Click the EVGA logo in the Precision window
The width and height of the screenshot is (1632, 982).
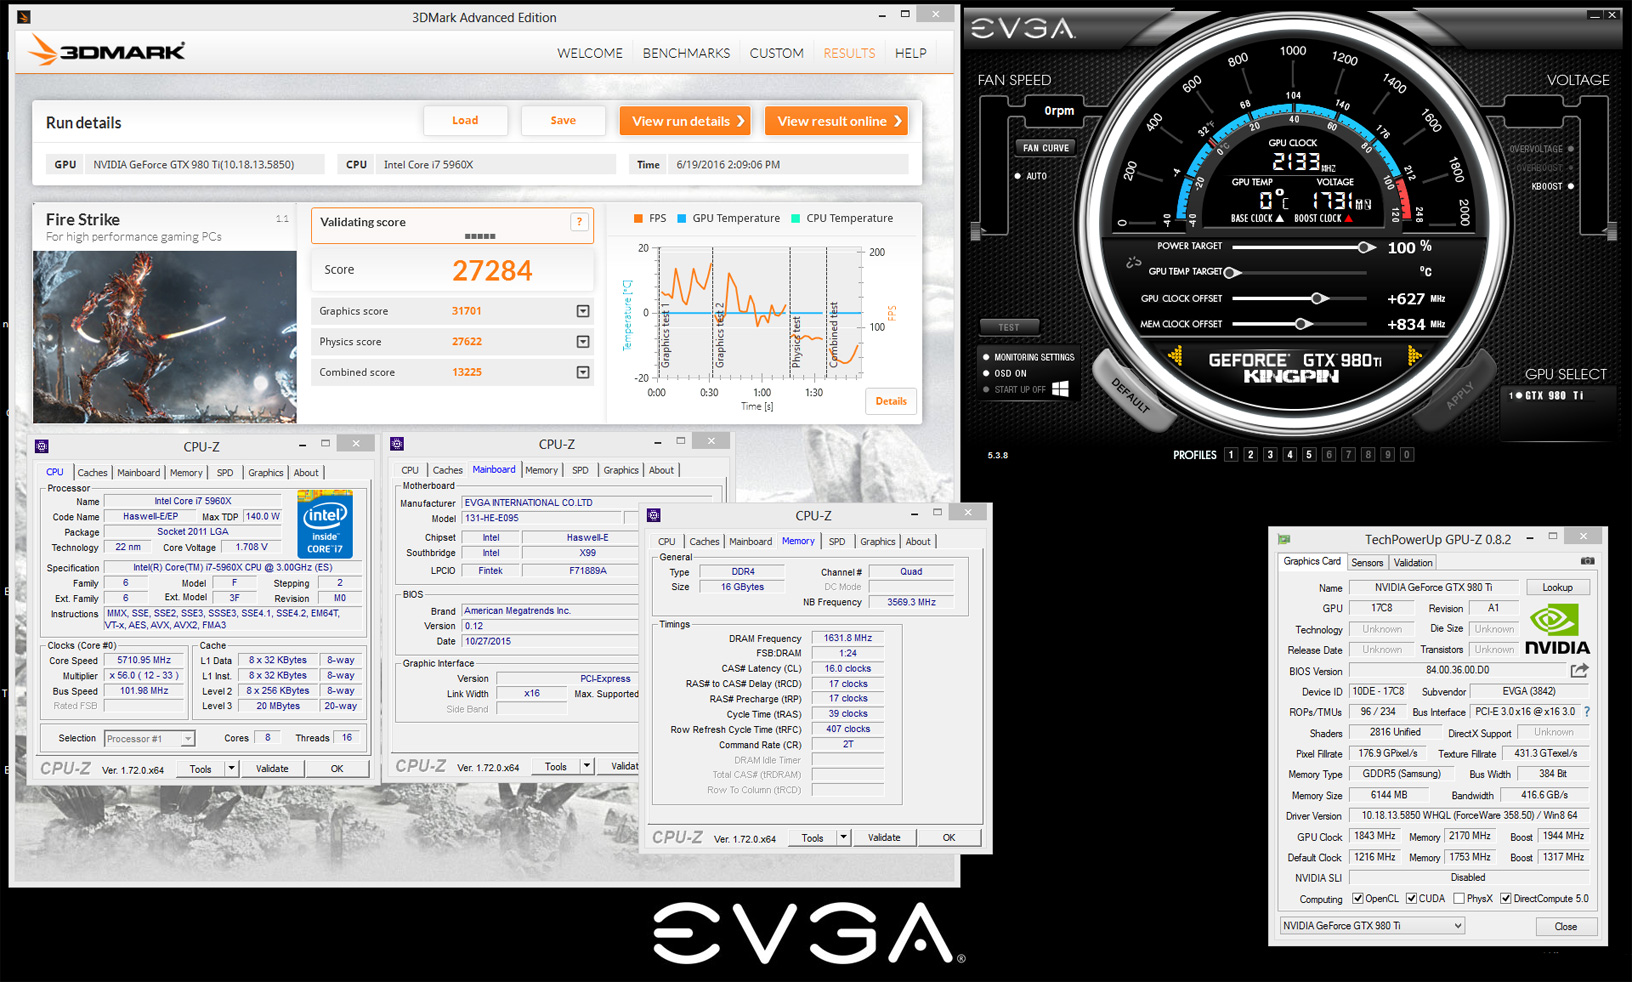[x=1023, y=29]
